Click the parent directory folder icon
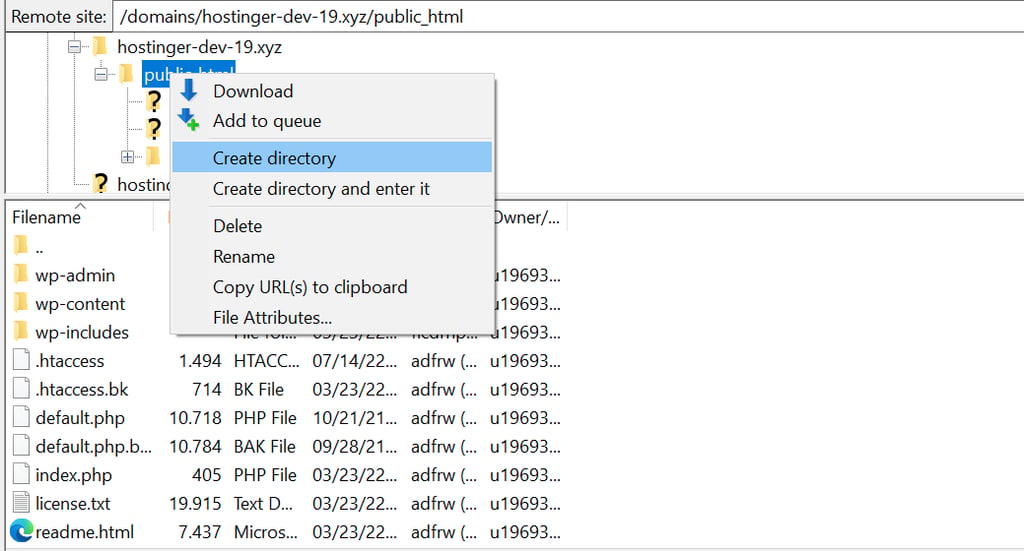This screenshot has width=1024, height=551. click(x=21, y=245)
